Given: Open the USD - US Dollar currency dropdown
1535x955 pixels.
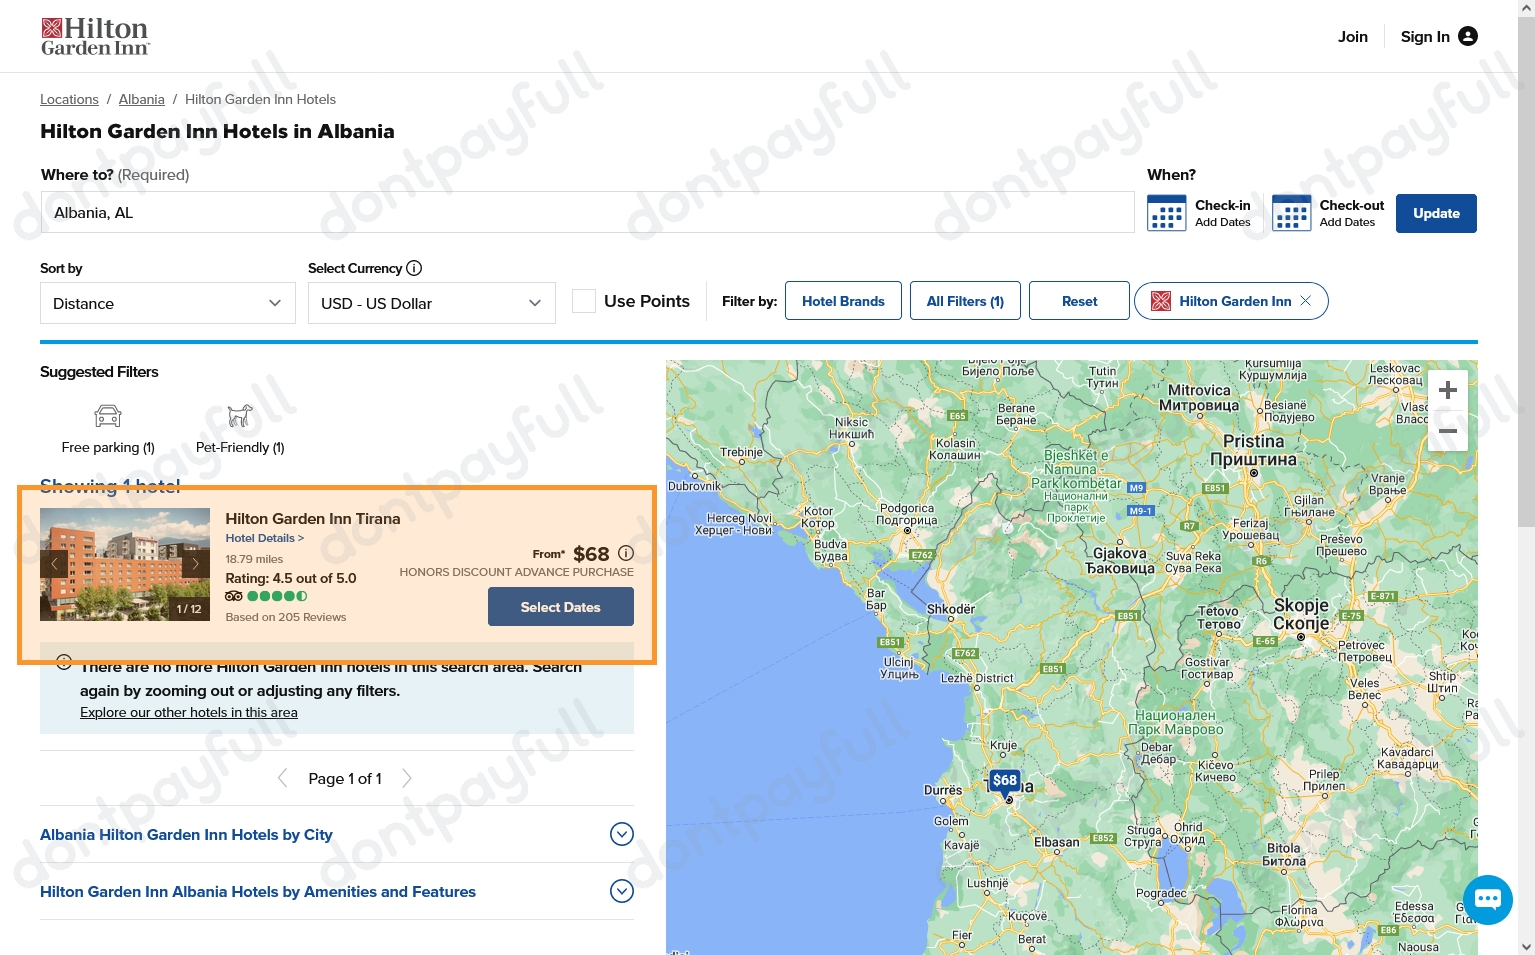Looking at the screenshot, I should pyautogui.click(x=431, y=303).
